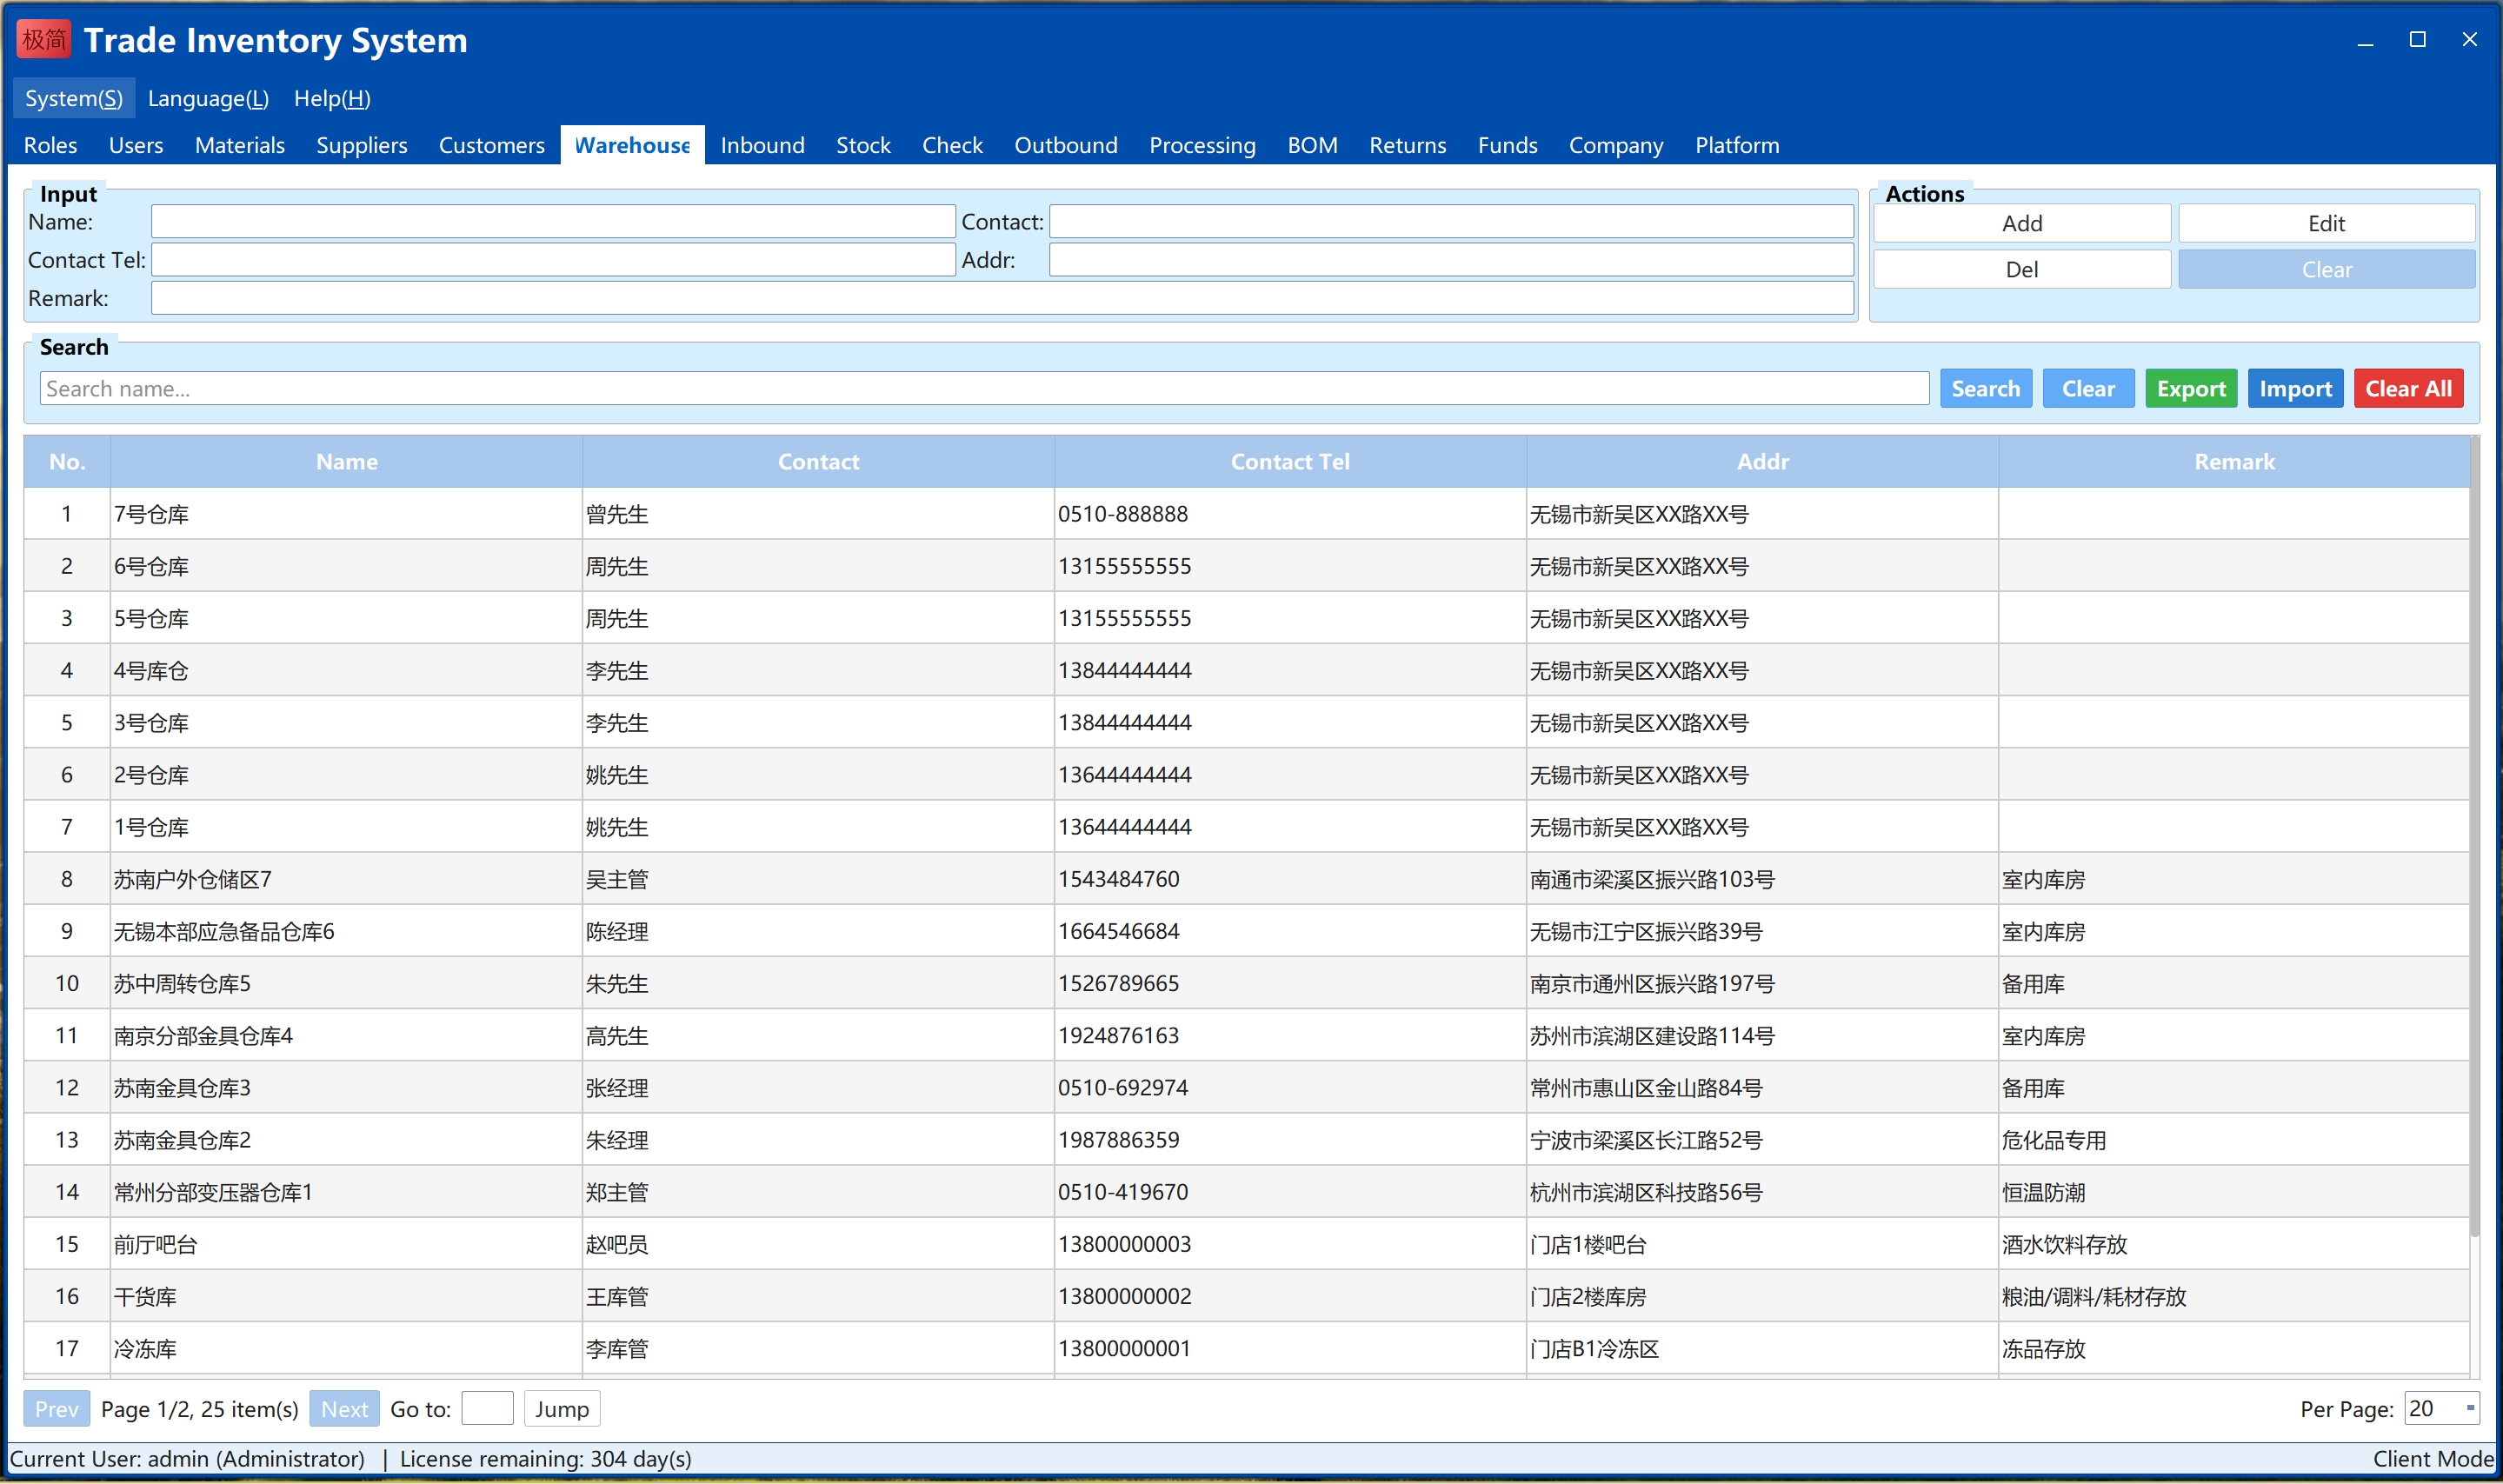Click the blue Search button
Screen dimensions: 2503x1484
(x=1985, y=388)
